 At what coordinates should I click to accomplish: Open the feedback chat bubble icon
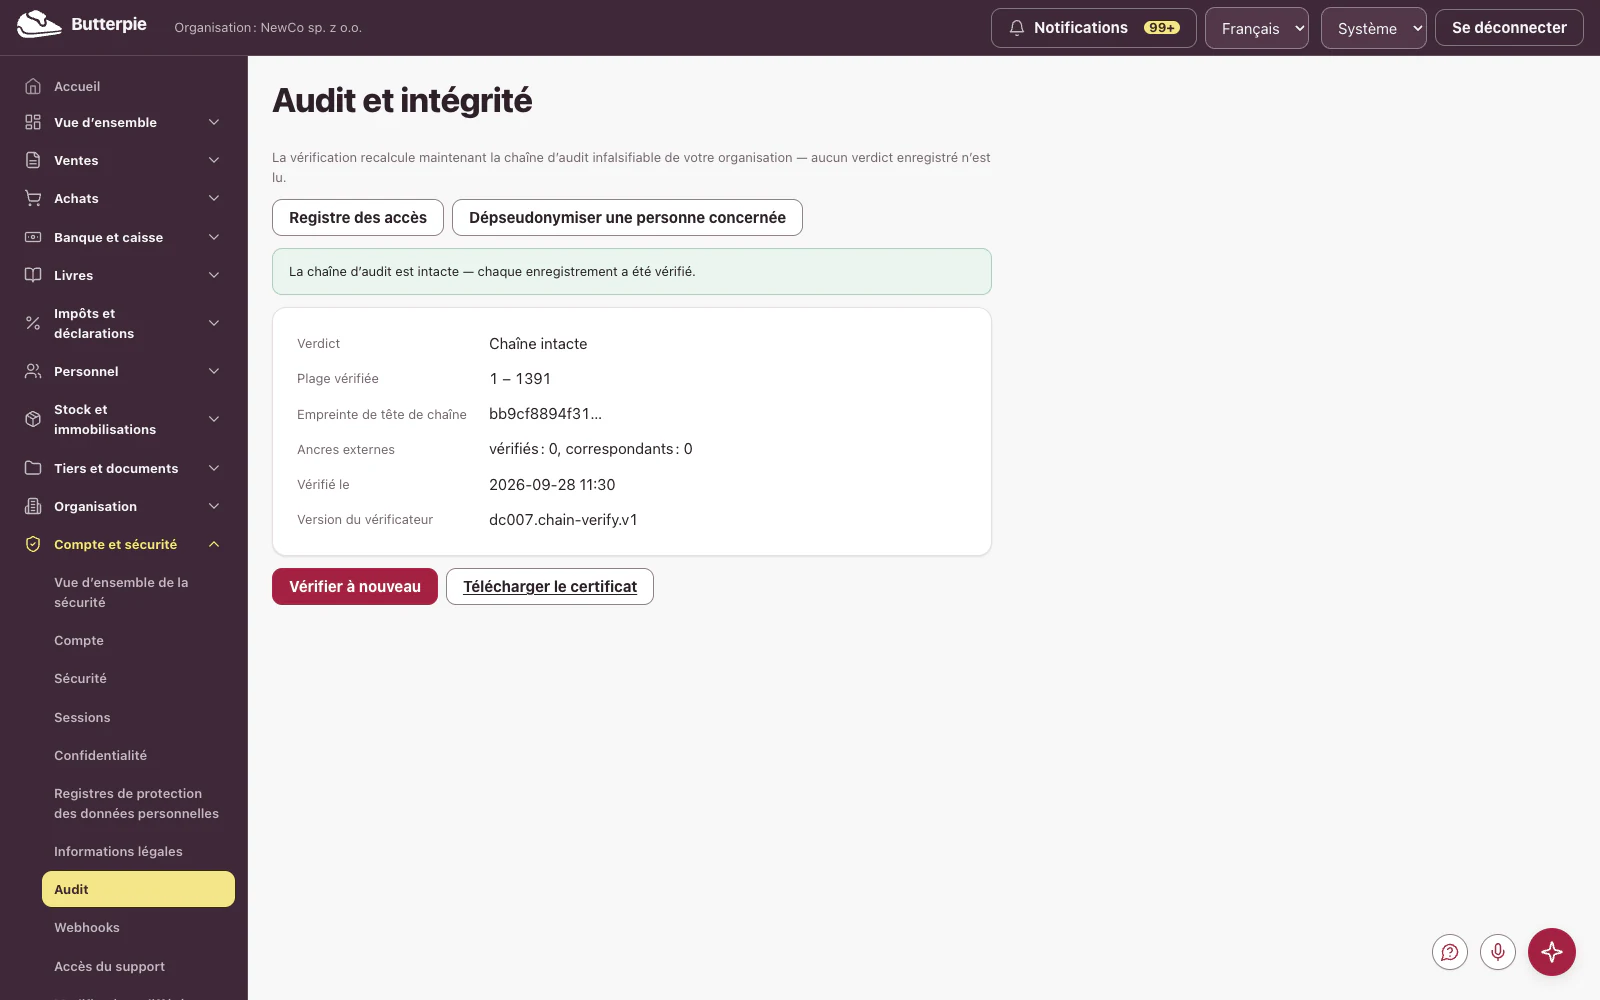tap(1450, 952)
